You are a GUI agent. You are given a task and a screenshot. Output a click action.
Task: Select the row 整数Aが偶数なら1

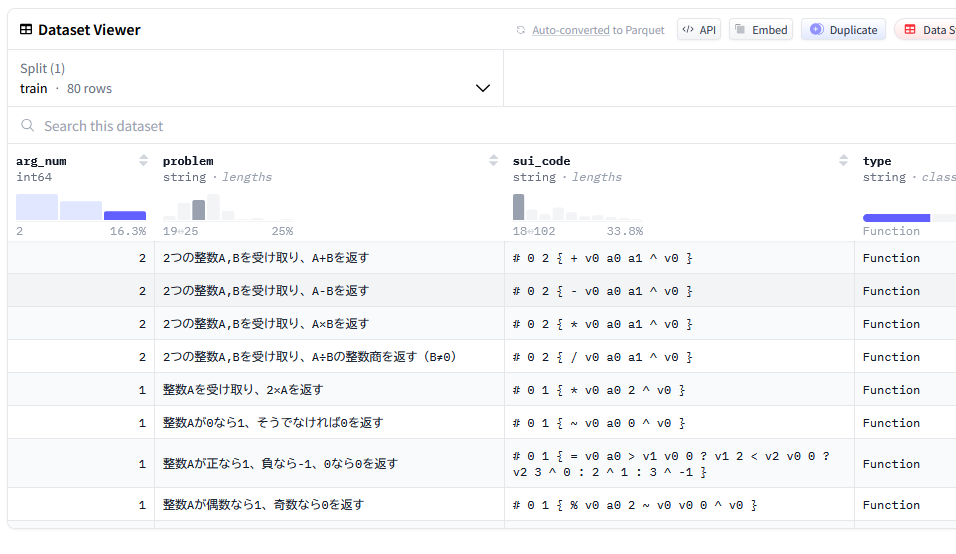(x=482, y=505)
